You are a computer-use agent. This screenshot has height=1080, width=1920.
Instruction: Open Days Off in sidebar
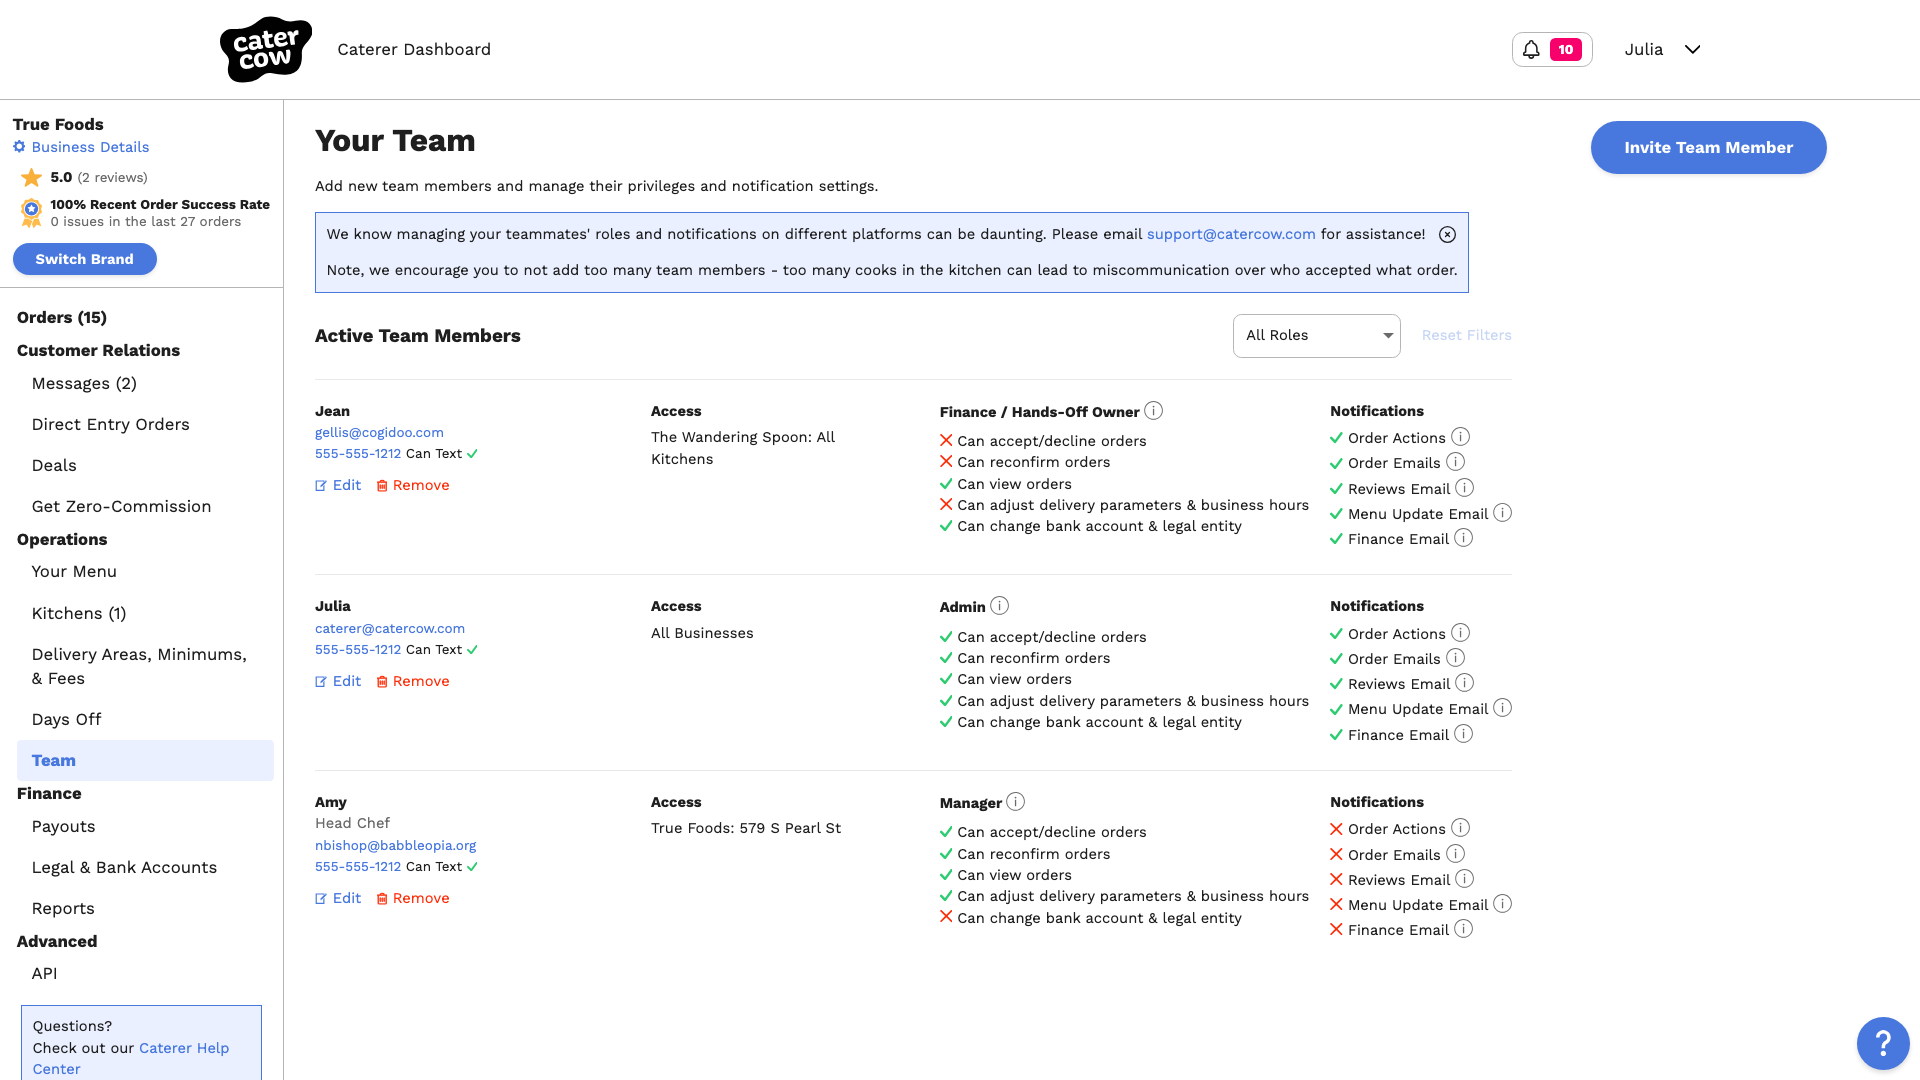66,719
